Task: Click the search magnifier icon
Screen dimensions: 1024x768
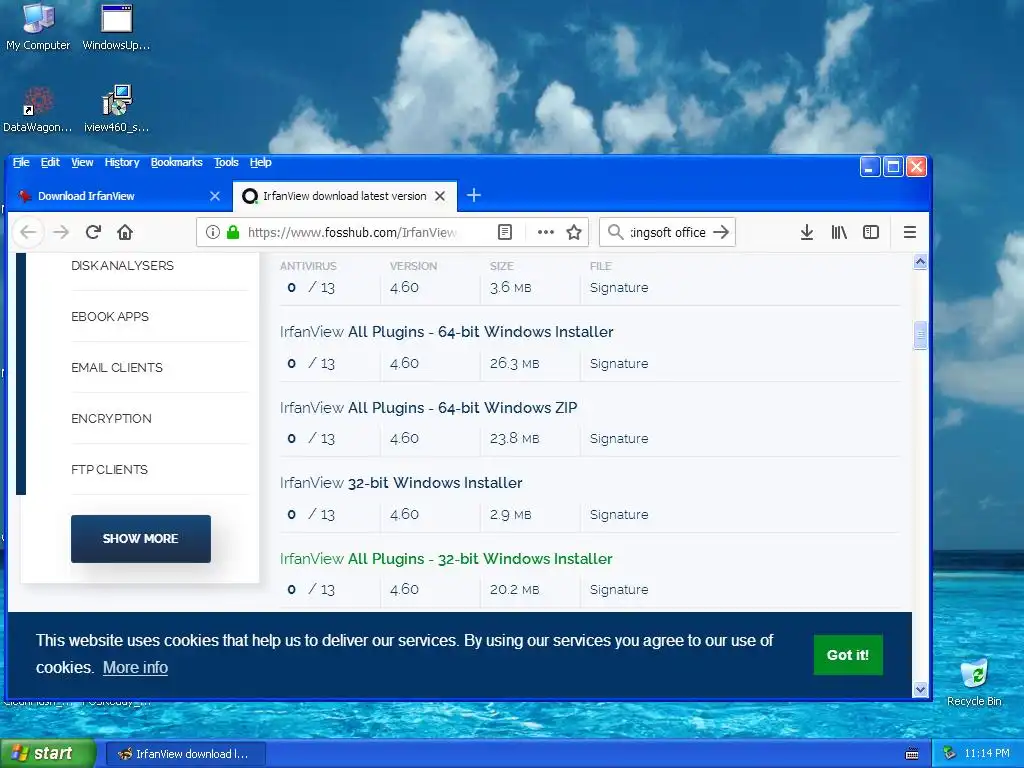Action: (x=615, y=232)
